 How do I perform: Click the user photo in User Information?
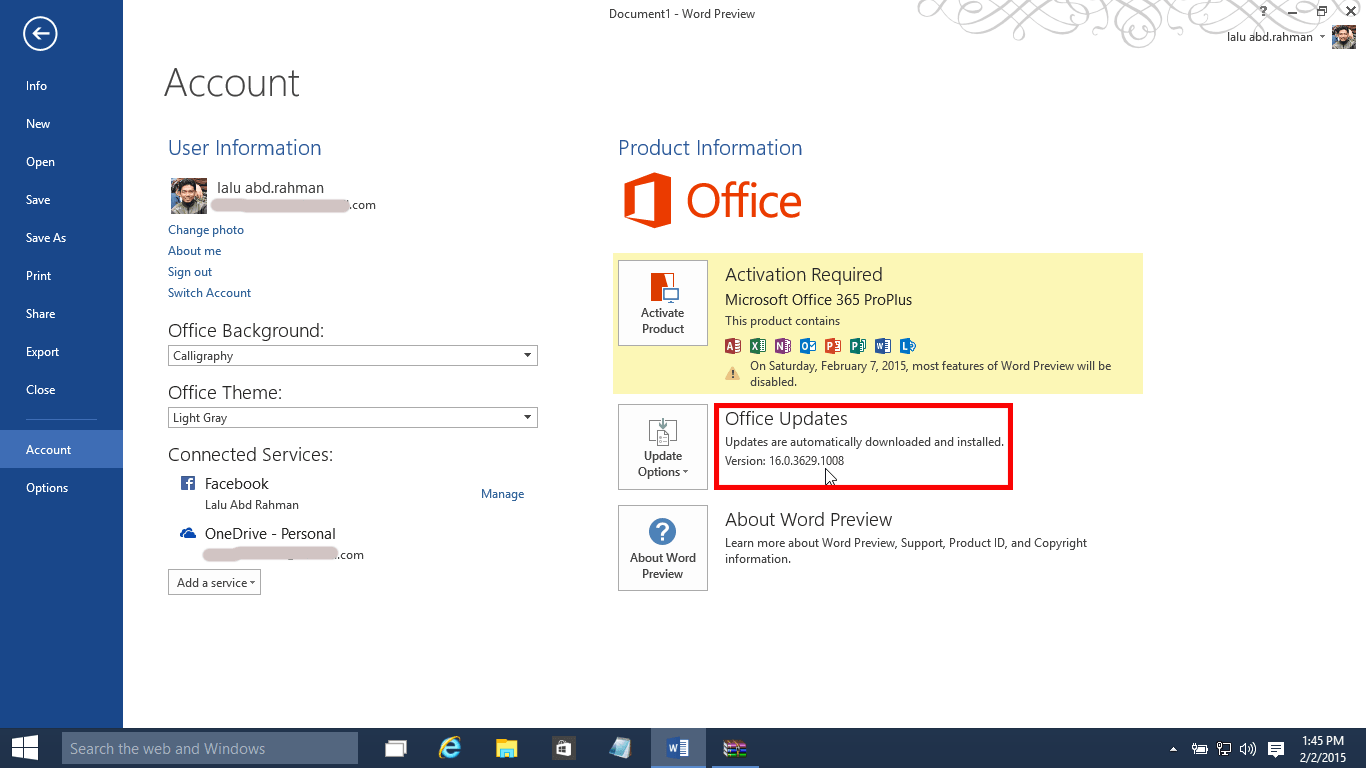(x=189, y=196)
